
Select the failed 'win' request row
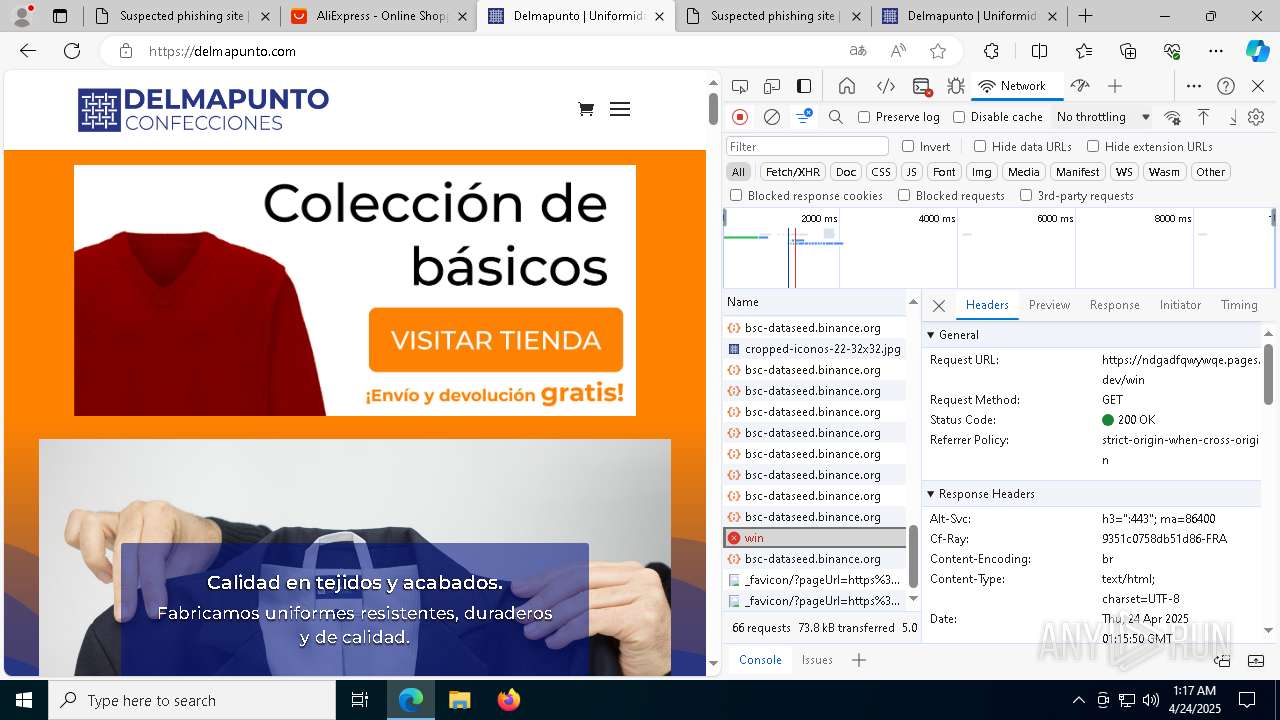click(814, 538)
